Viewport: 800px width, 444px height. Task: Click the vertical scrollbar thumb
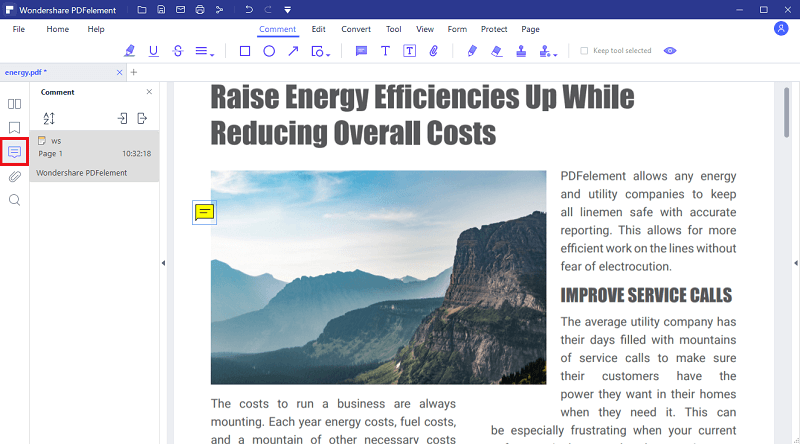786,112
